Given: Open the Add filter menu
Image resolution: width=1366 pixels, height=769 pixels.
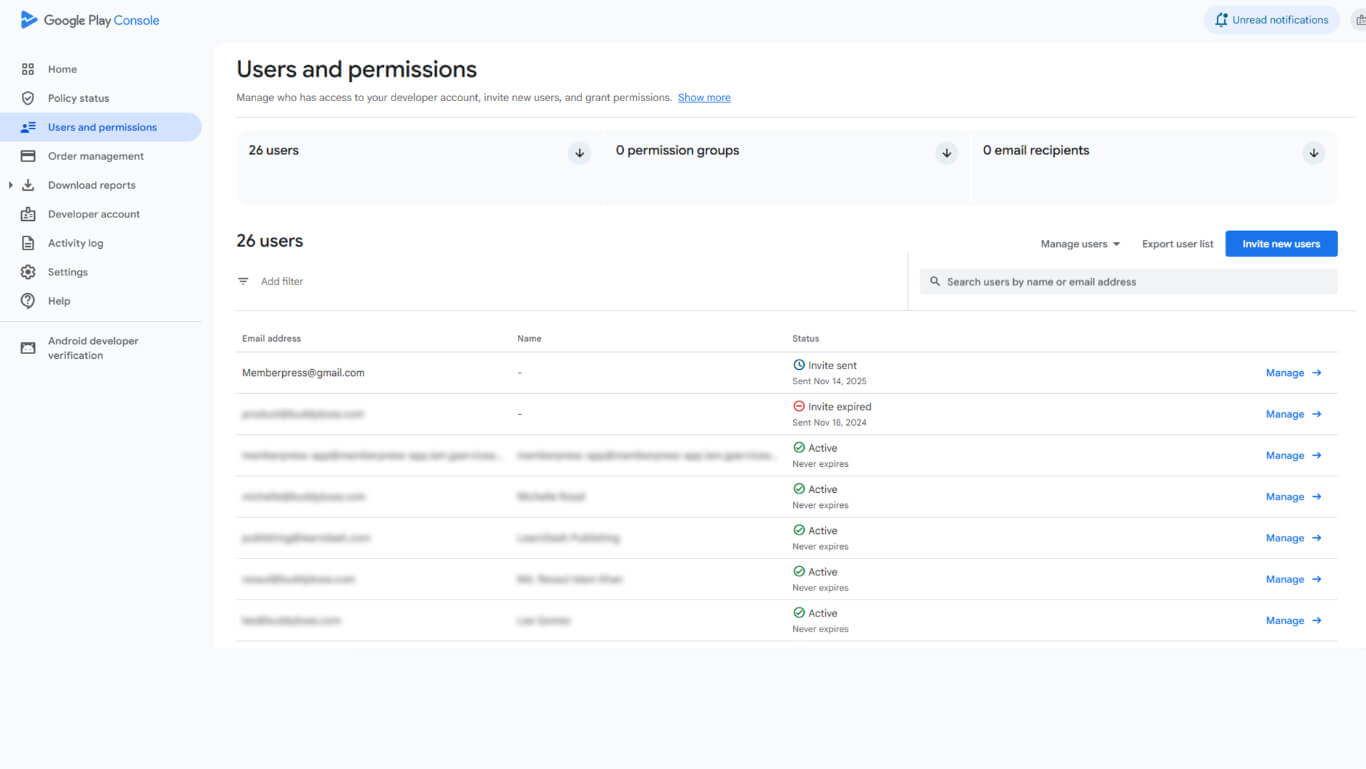Looking at the screenshot, I should (x=270, y=281).
